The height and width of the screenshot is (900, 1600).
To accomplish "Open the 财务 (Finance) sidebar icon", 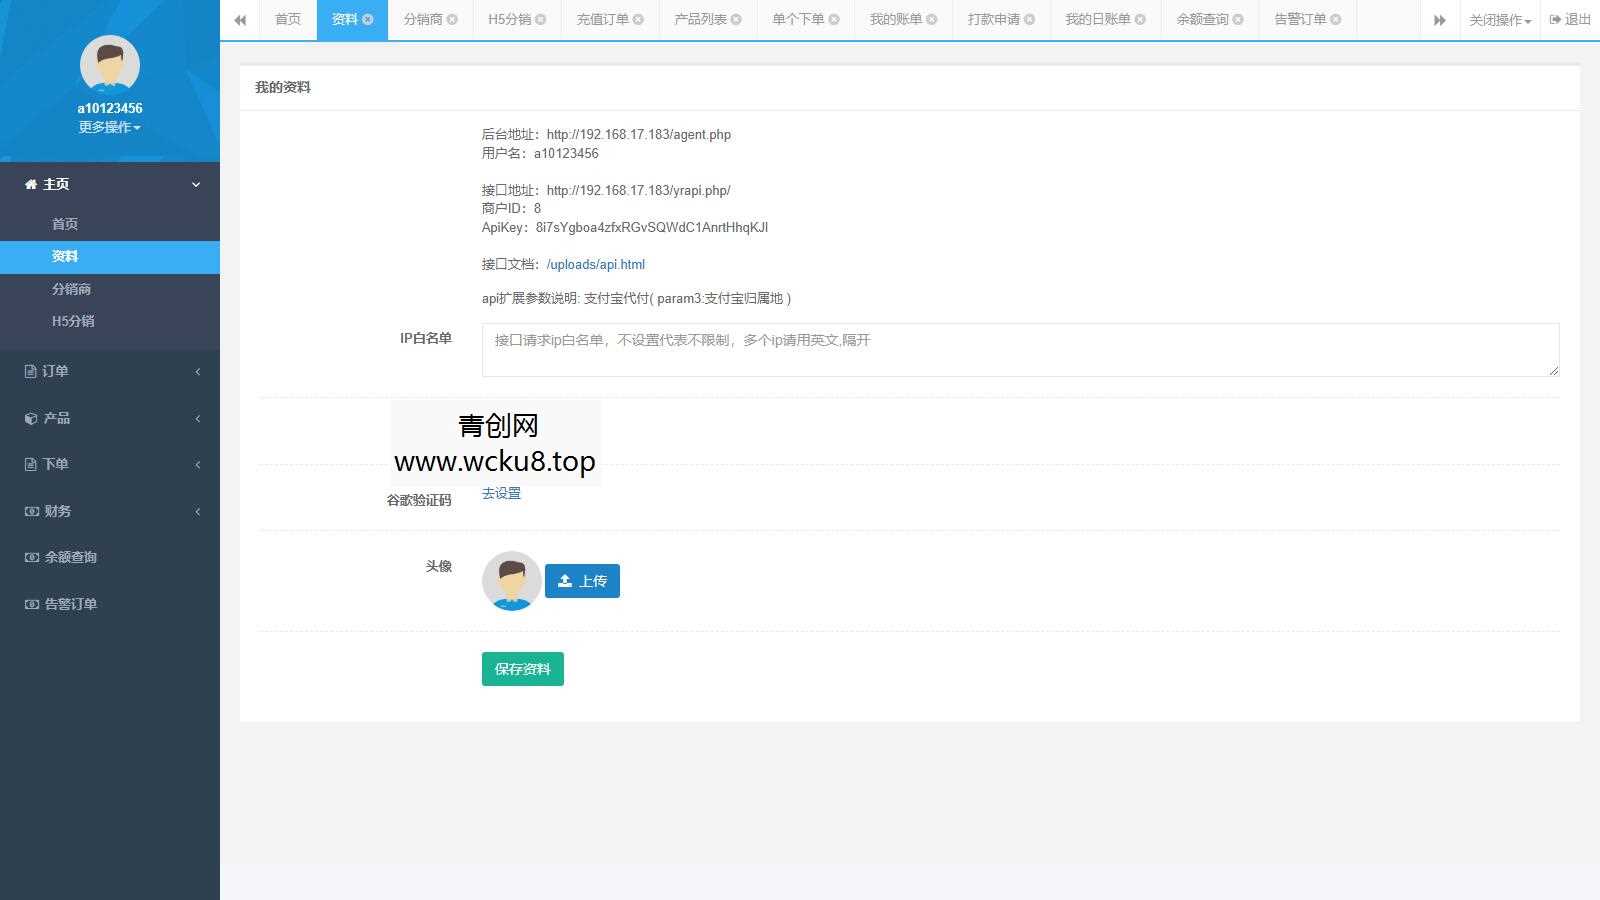I will [30, 511].
